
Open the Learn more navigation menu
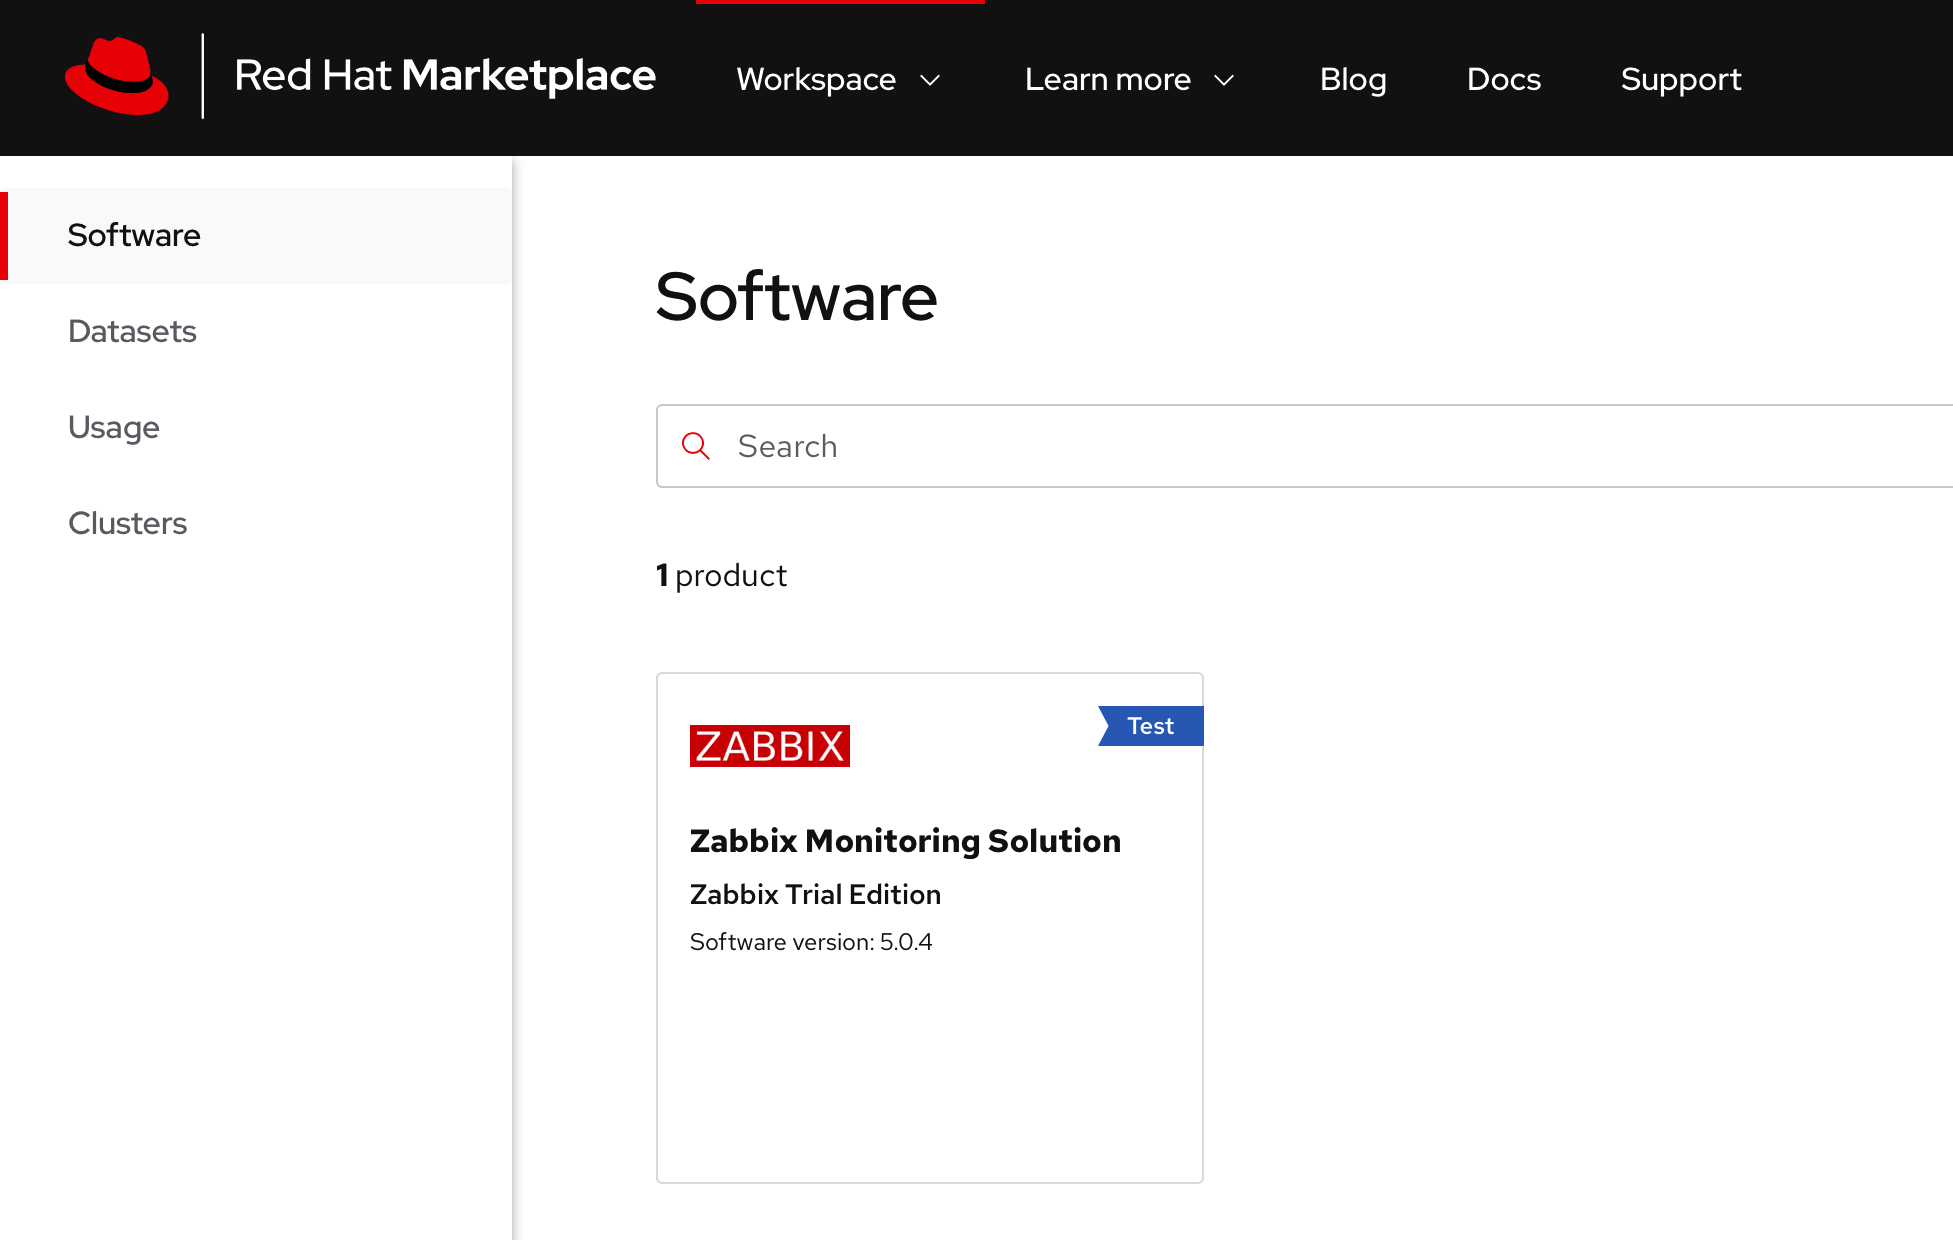1130,79
